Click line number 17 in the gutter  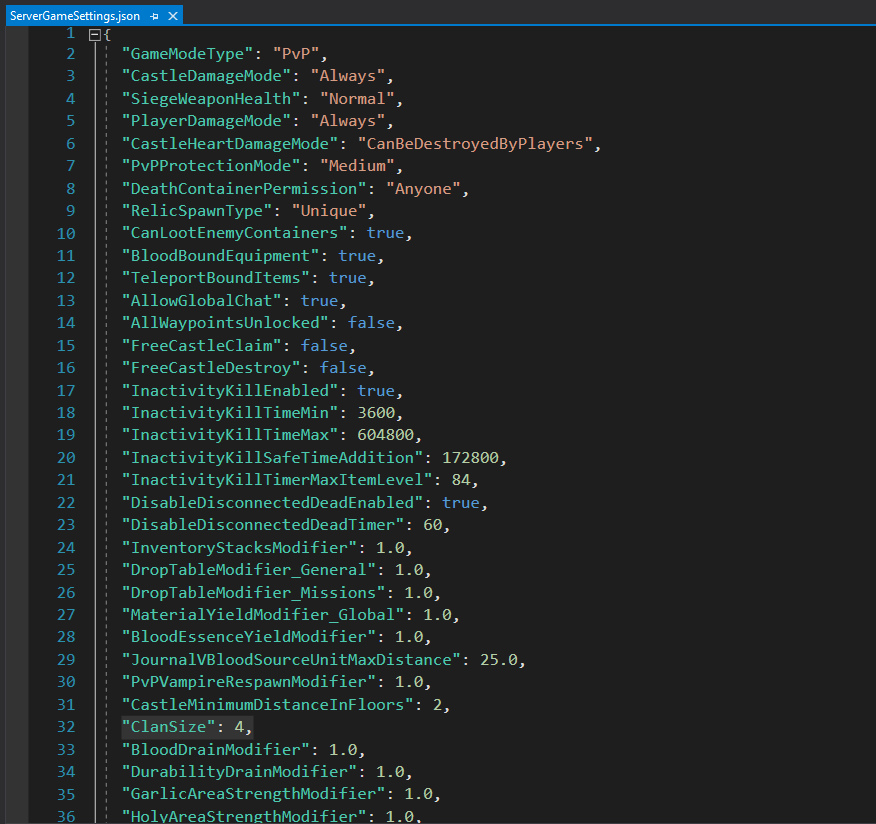point(65,390)
